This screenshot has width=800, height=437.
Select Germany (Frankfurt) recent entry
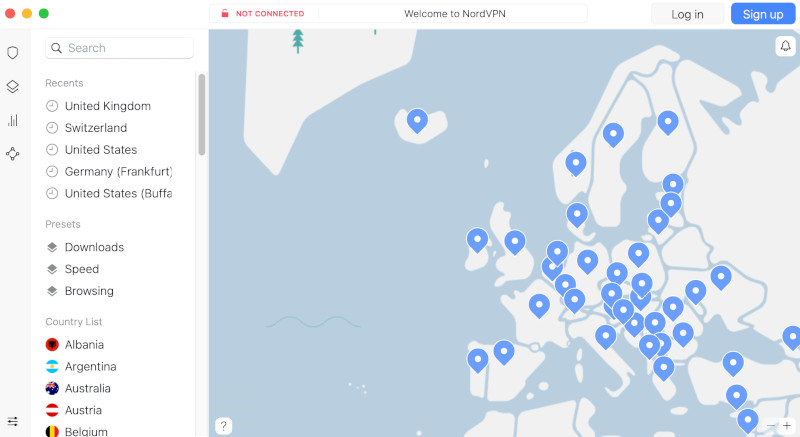point(118,172)
